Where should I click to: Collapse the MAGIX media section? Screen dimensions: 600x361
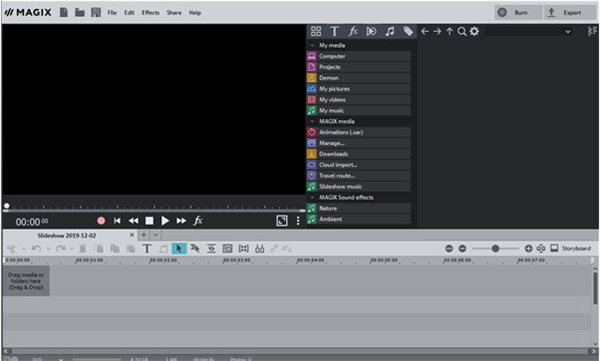point(312,121)
